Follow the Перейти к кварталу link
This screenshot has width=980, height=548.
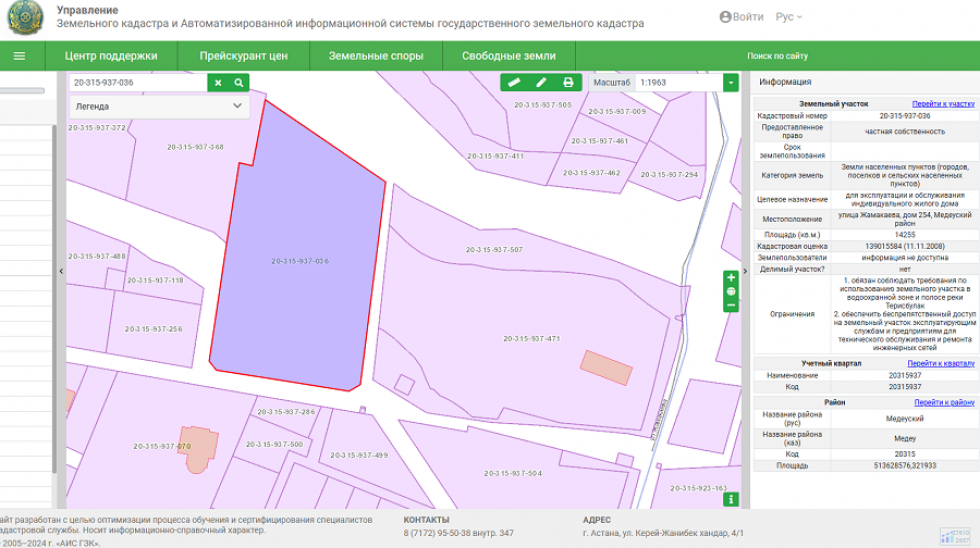click(940, 363)
